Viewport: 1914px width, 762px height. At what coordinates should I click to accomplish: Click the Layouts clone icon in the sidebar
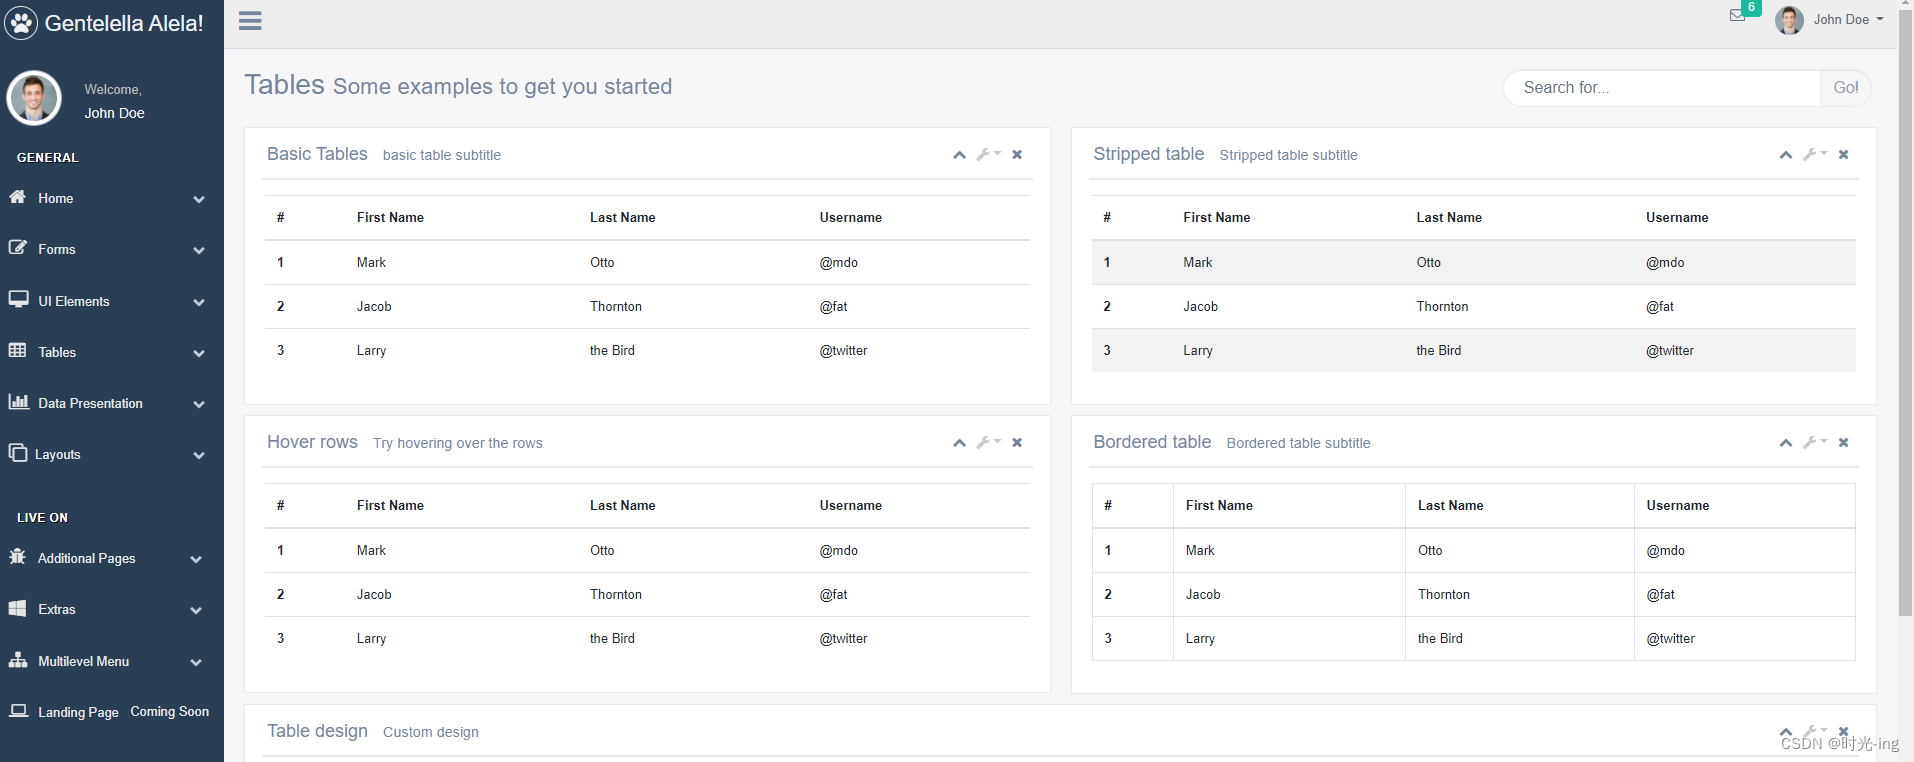click(17, 452)
